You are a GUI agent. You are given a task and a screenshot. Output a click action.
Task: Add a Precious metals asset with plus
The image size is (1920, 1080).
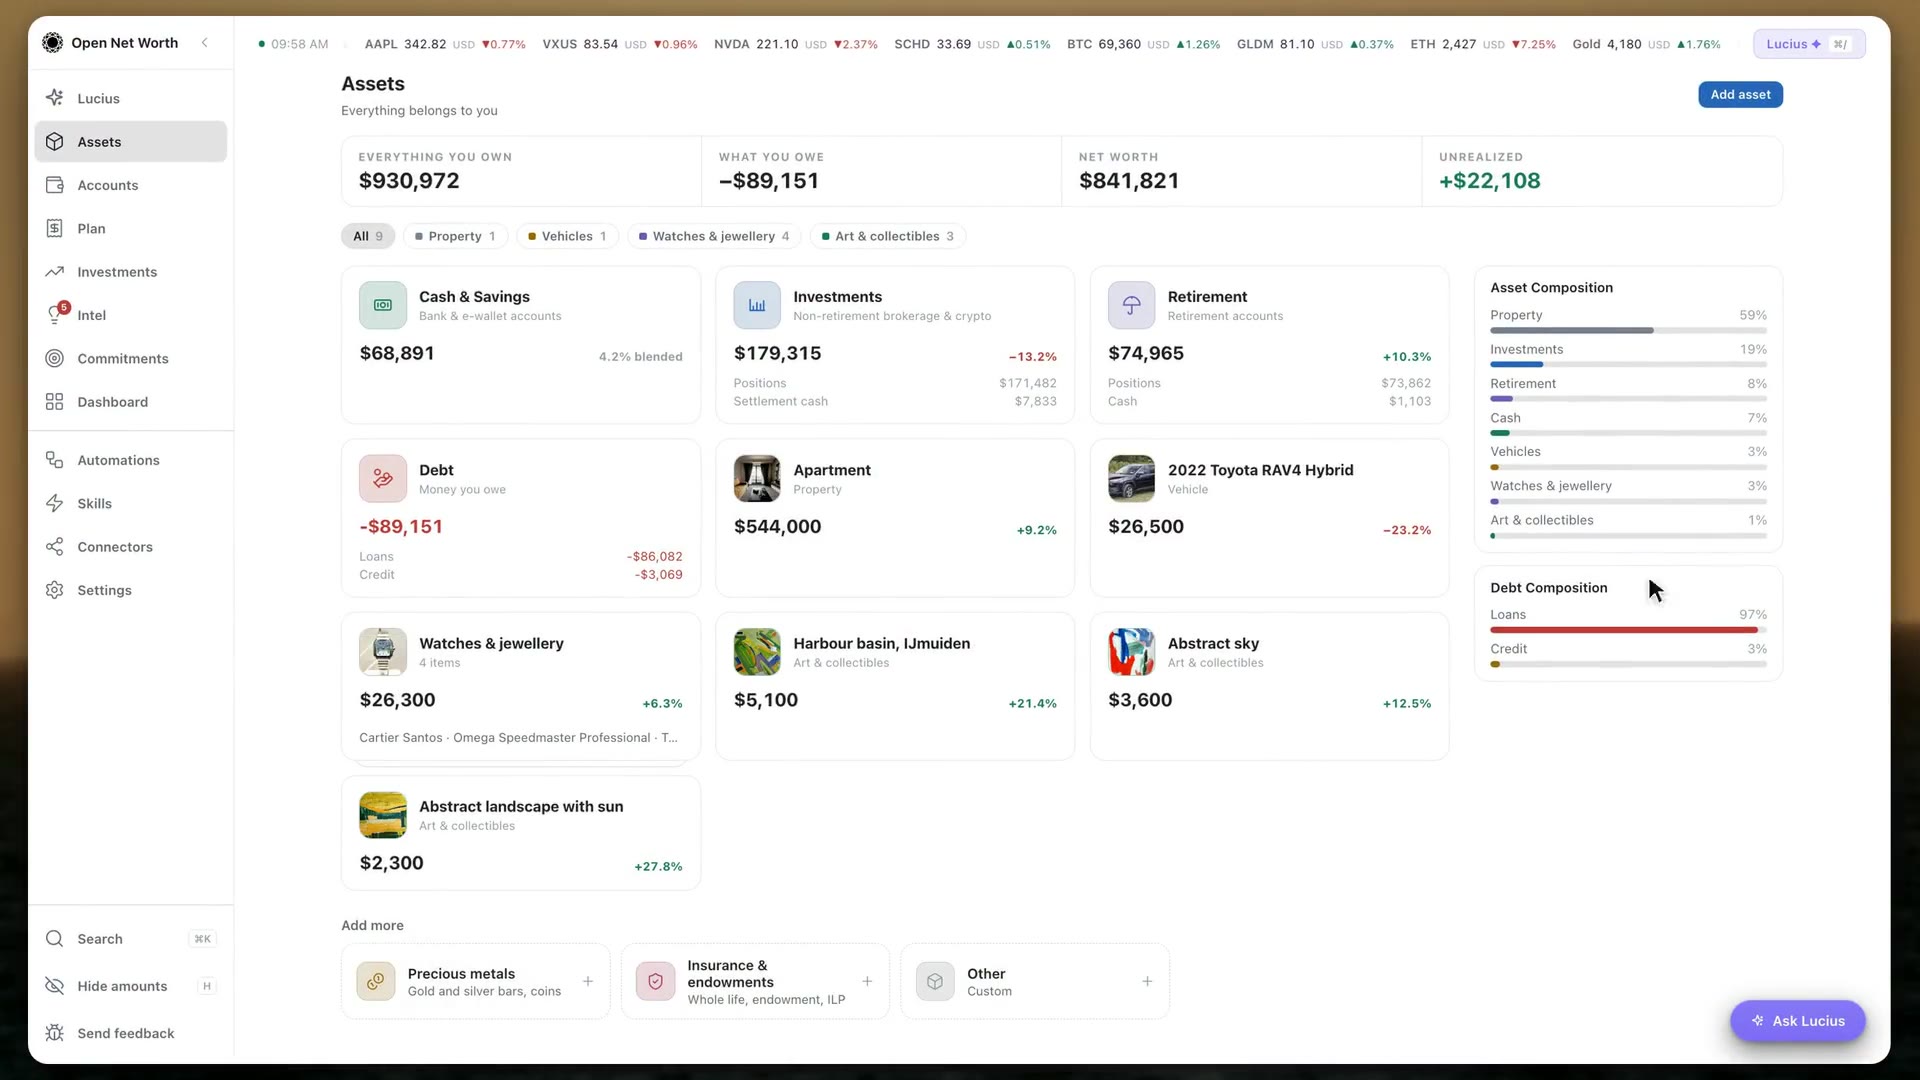pyautogui.click(x=588, y=982)
